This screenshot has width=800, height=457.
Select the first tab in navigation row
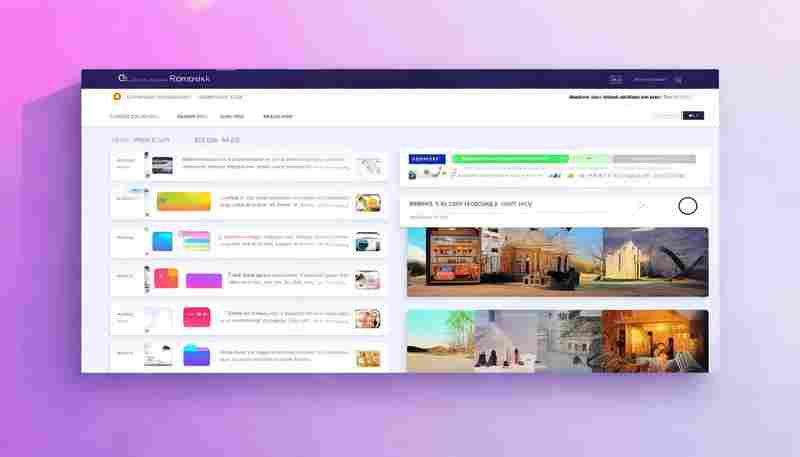pos(134,116)
